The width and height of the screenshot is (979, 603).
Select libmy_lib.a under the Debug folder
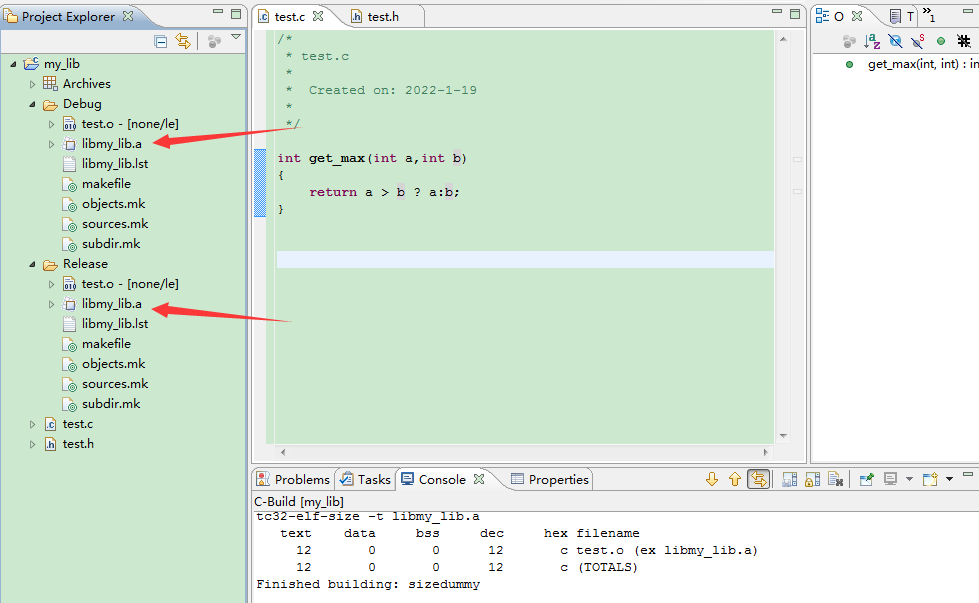[112, 143]
